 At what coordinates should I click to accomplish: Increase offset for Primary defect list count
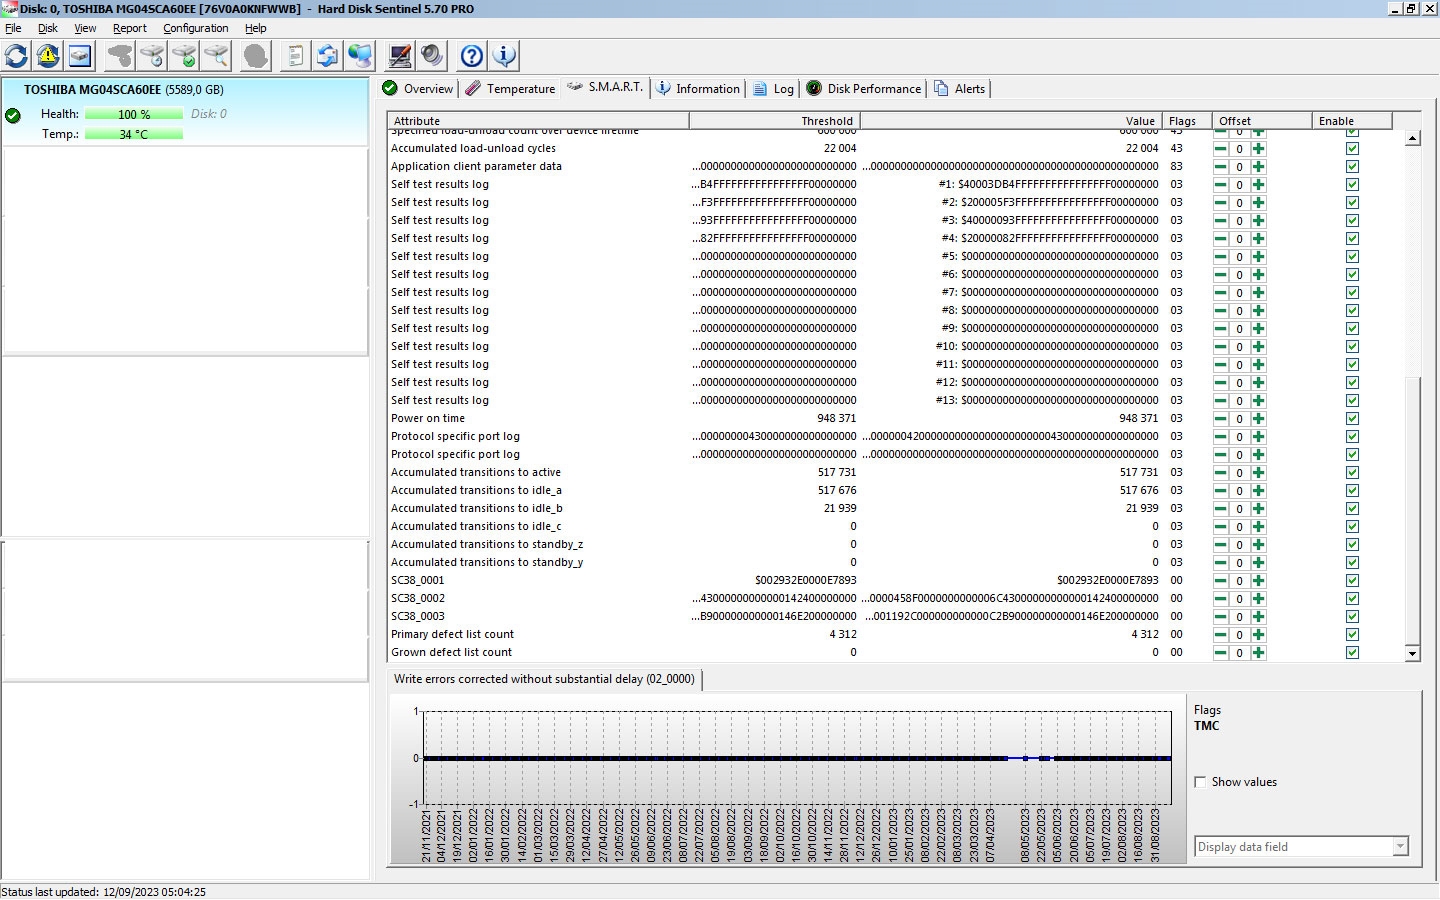1258,635
